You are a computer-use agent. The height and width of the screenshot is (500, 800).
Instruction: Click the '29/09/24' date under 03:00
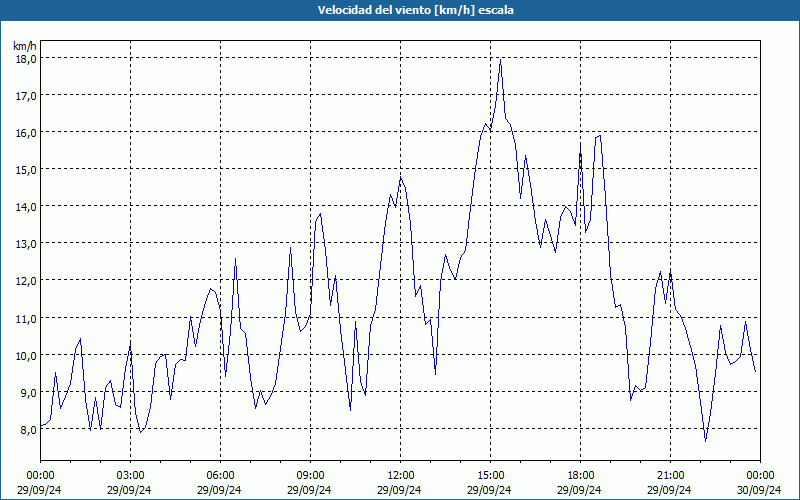130,490
